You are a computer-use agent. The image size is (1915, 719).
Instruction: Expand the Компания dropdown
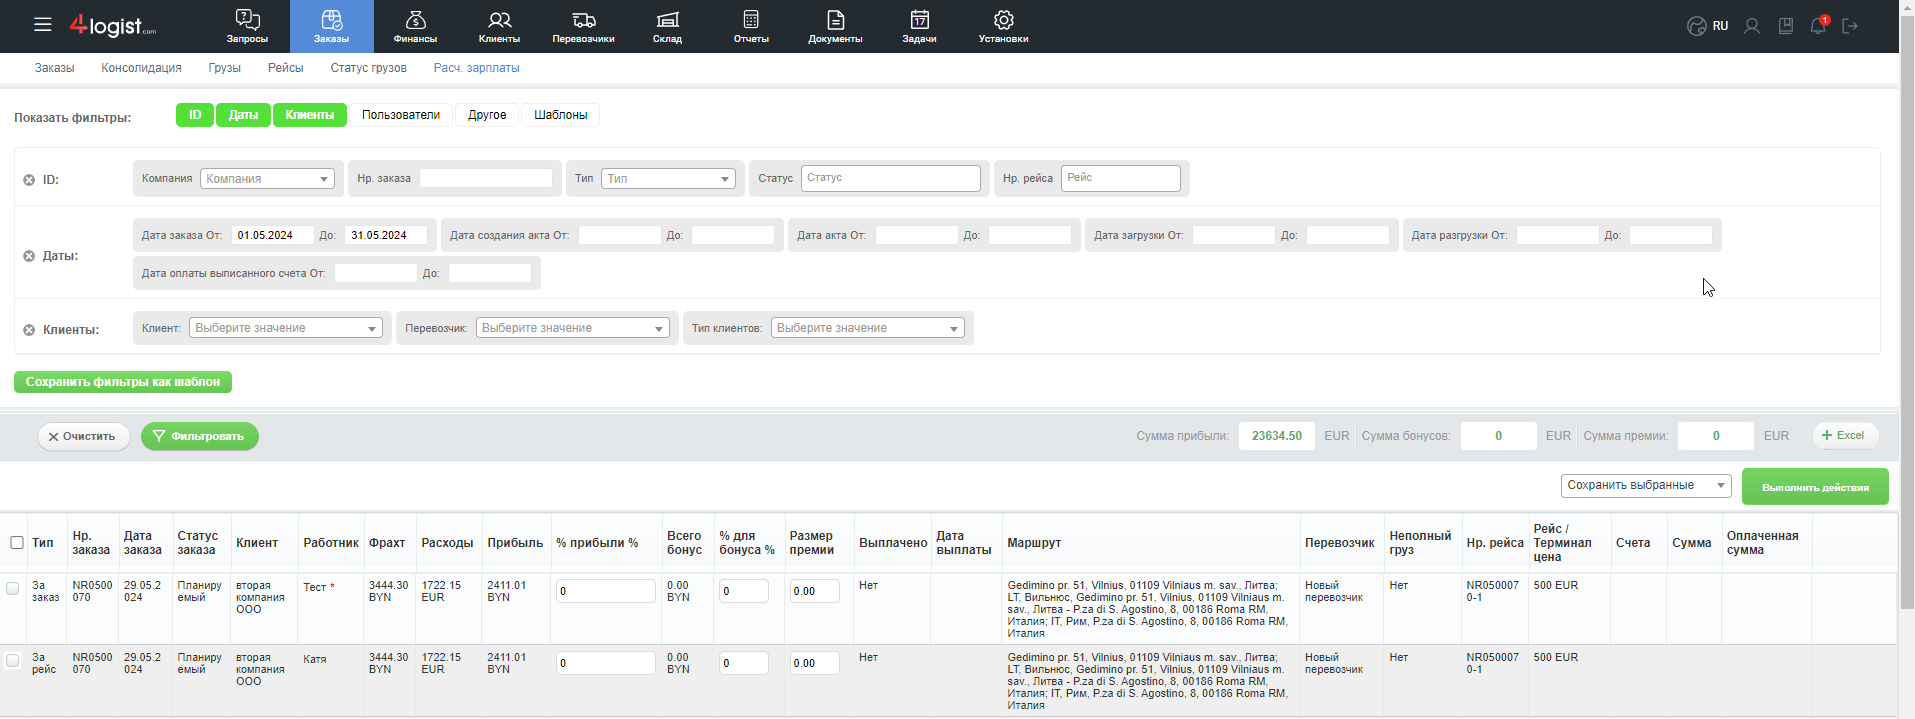tap(267, 179)
